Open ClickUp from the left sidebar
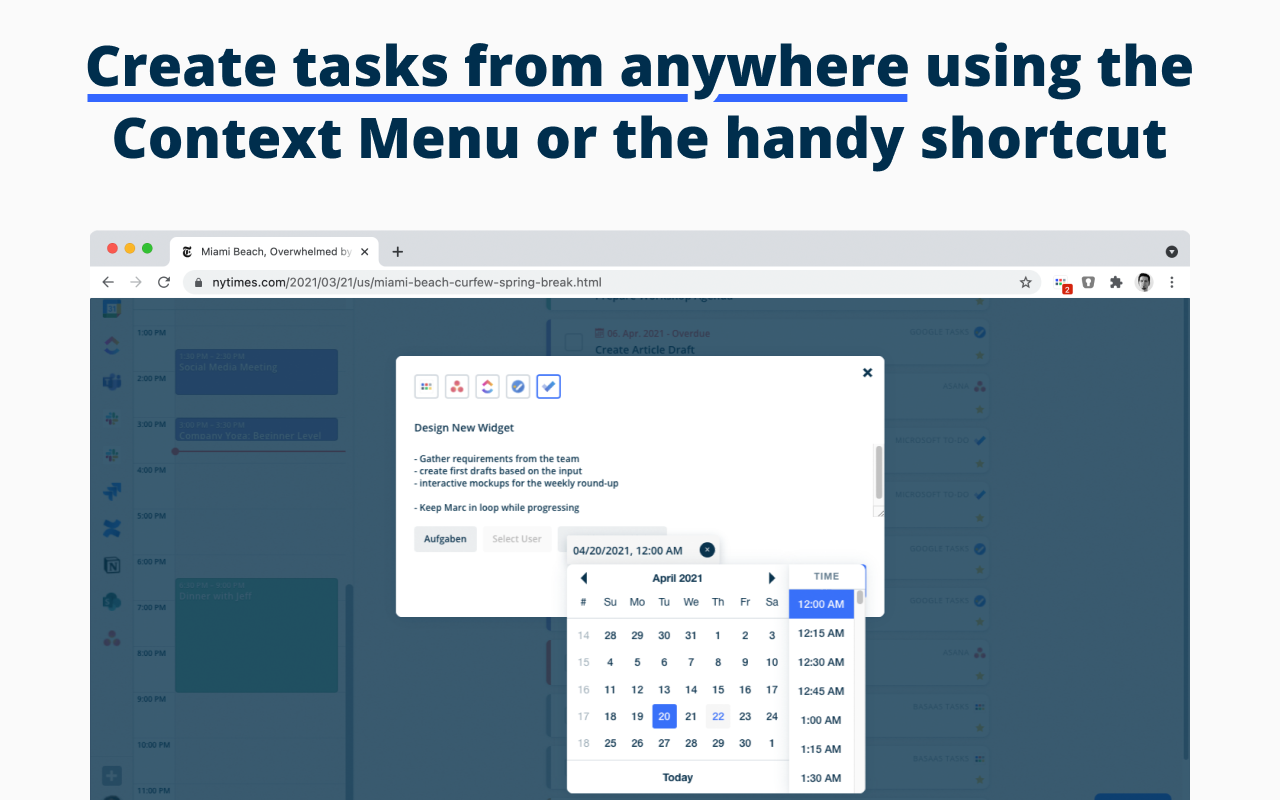 (x=111, y=345)
